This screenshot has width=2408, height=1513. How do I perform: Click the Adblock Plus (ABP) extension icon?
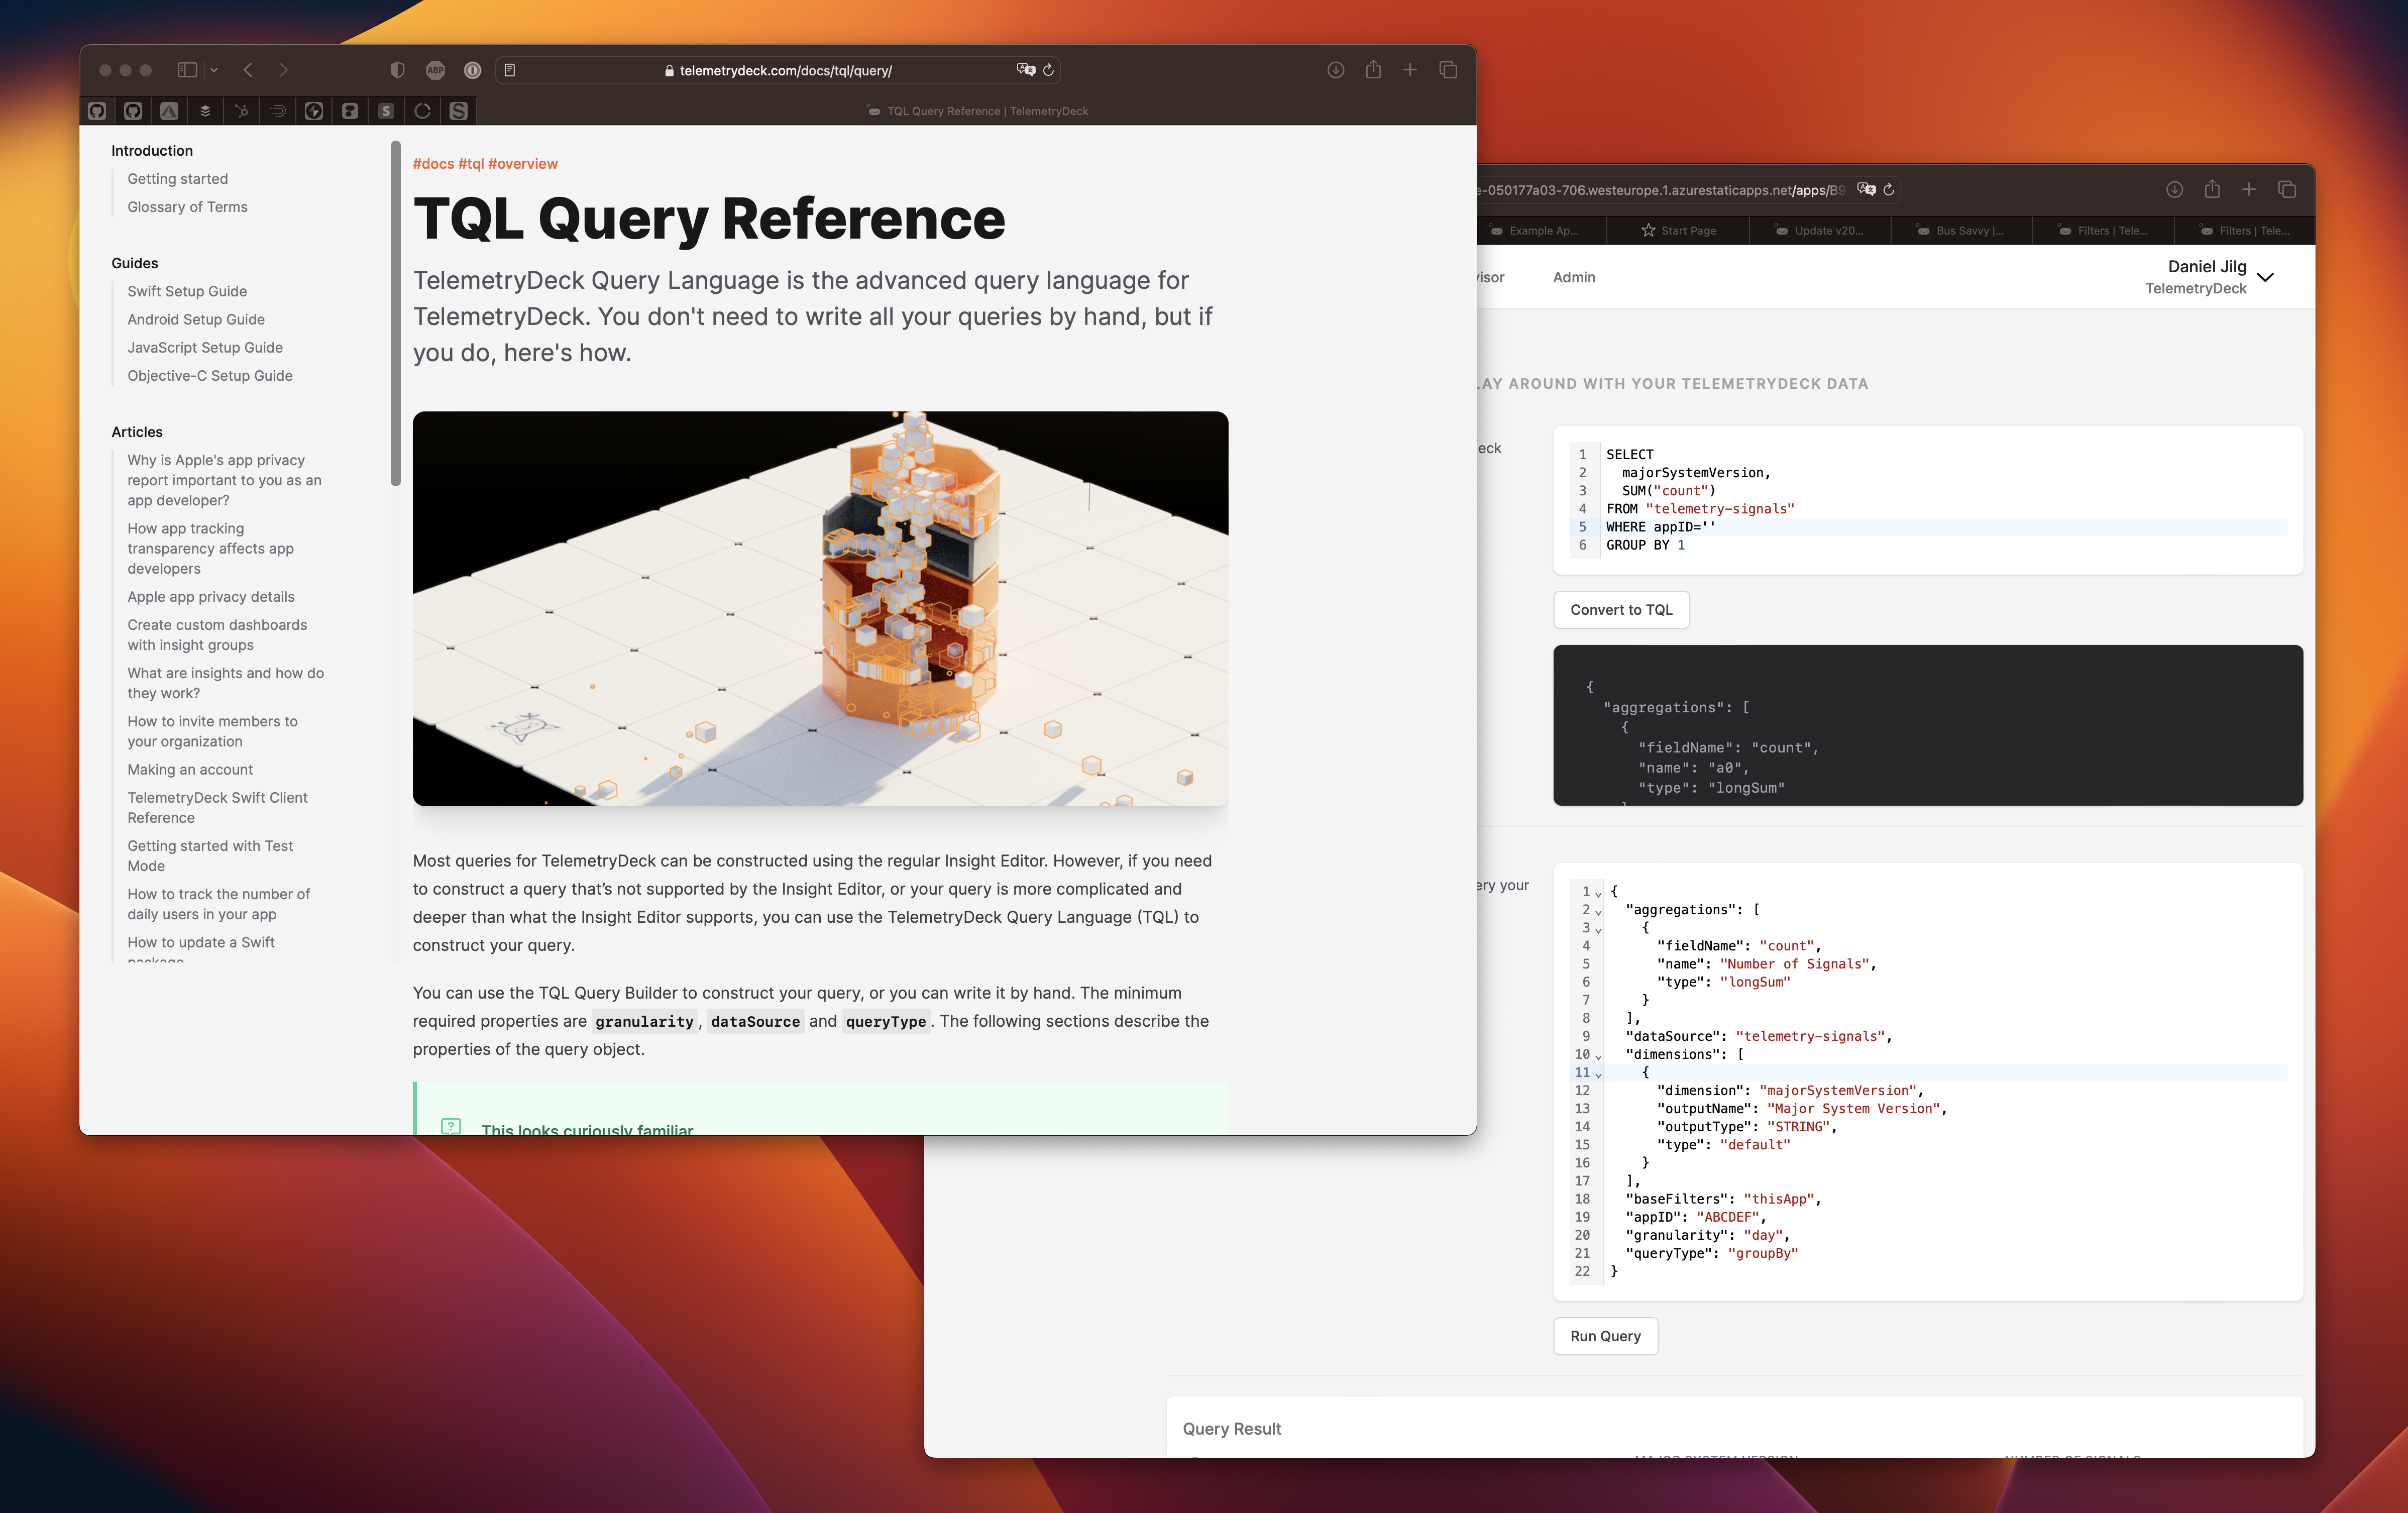435,70
